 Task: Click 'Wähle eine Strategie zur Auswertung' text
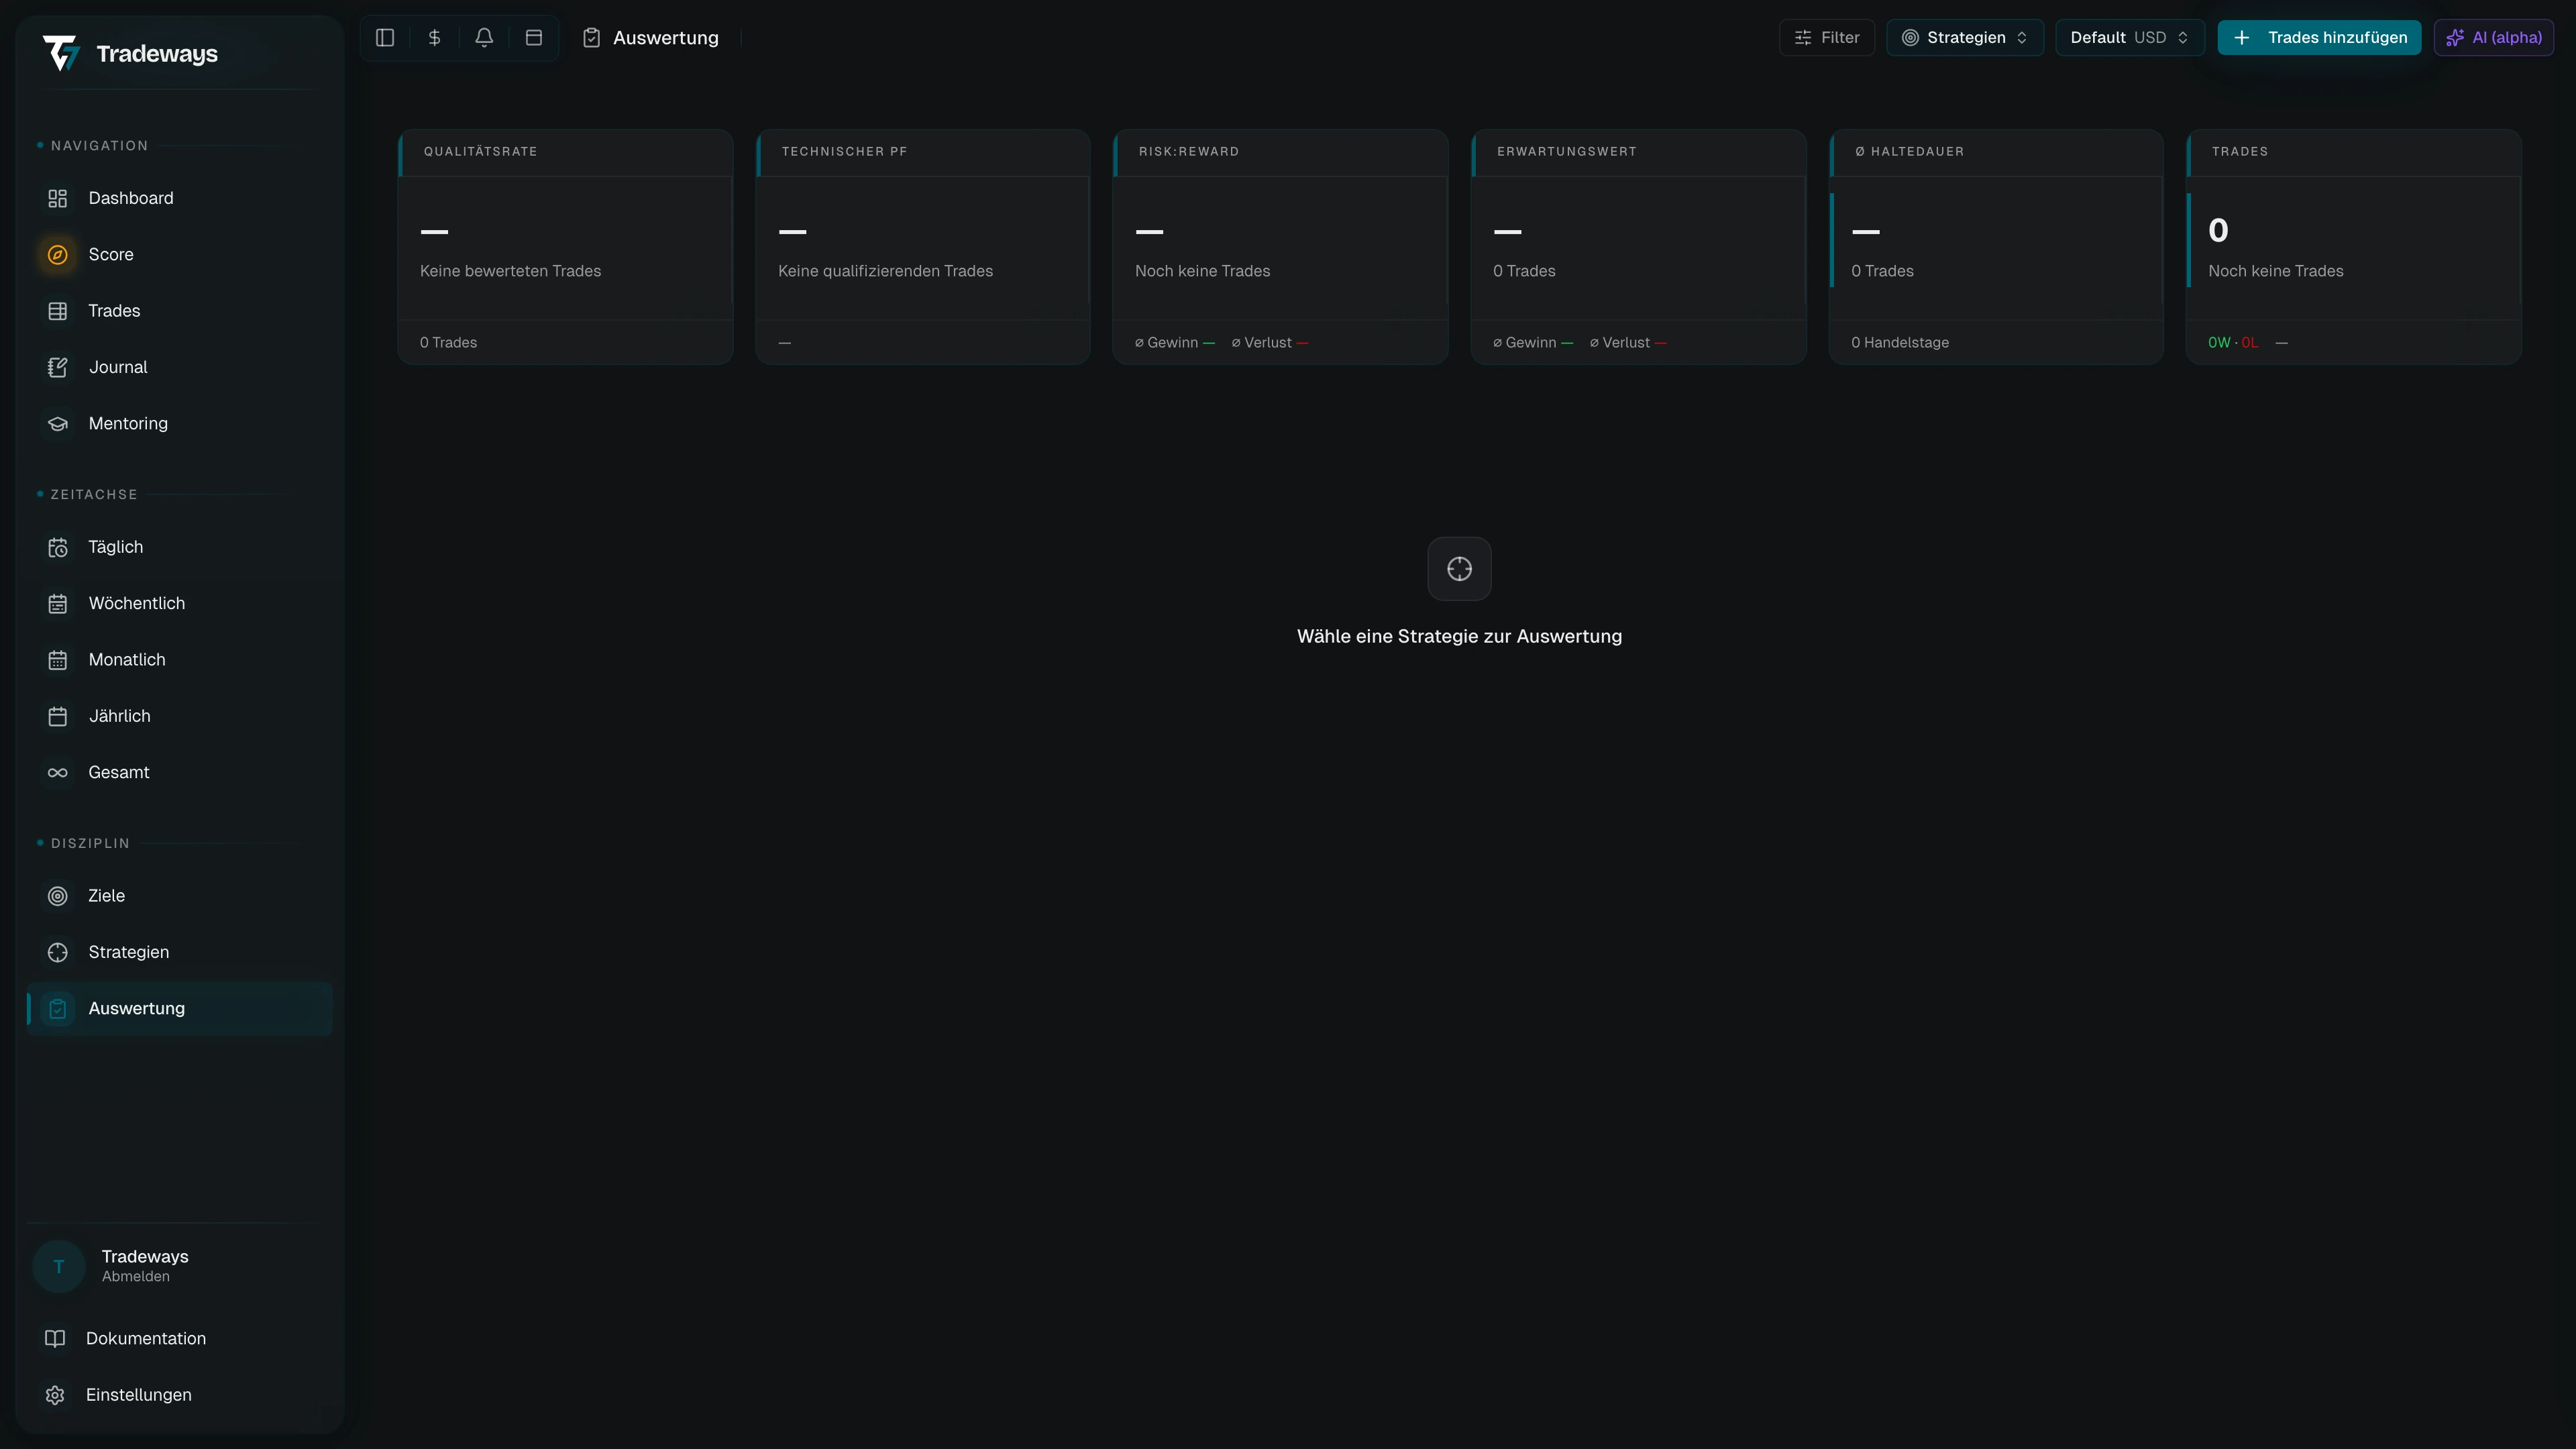(1459, 637)
